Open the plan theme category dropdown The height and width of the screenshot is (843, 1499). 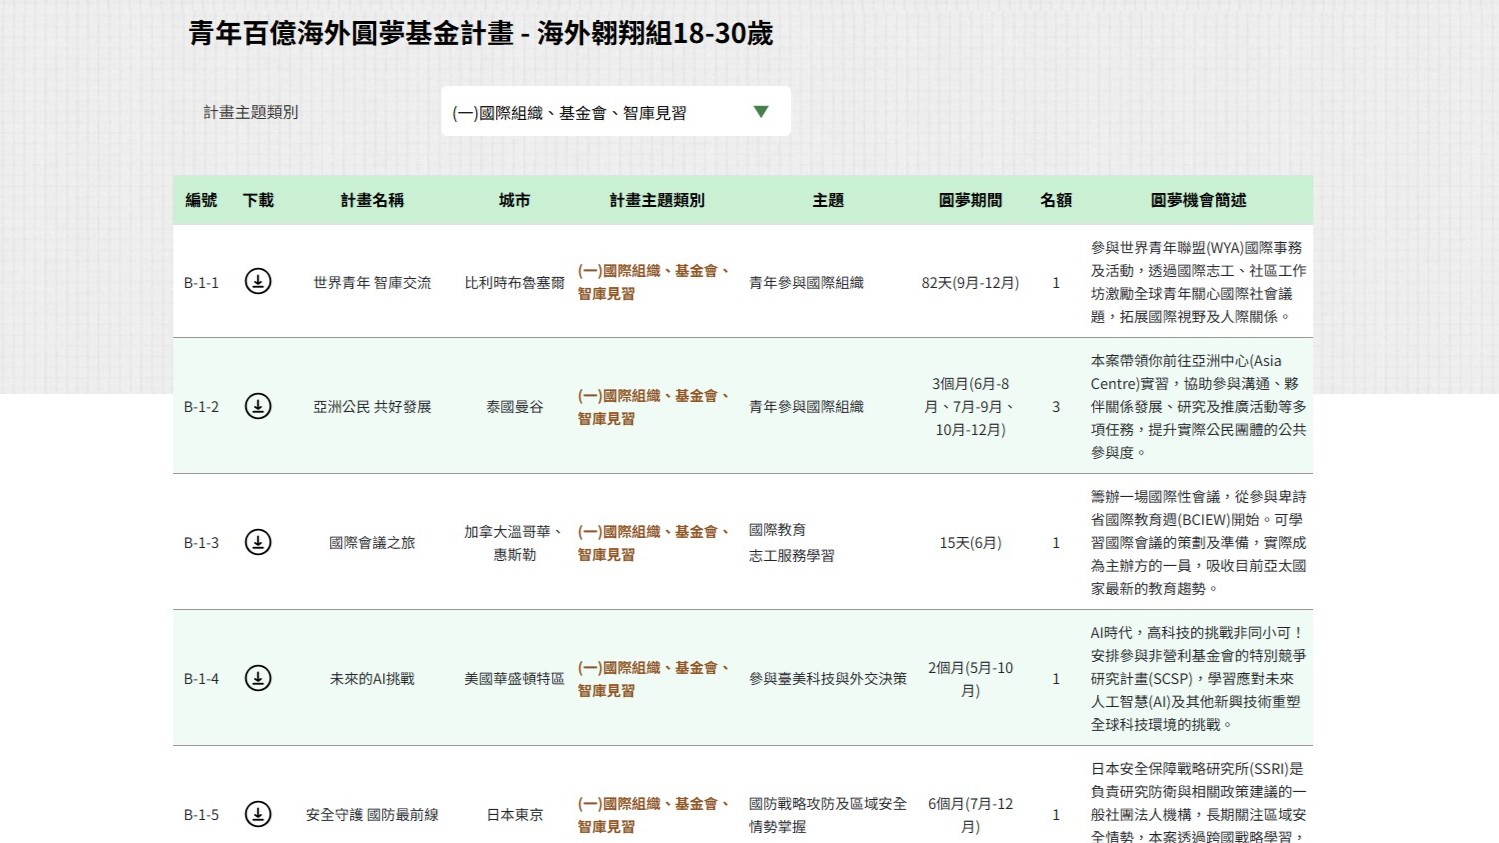(x=614, y=112)
